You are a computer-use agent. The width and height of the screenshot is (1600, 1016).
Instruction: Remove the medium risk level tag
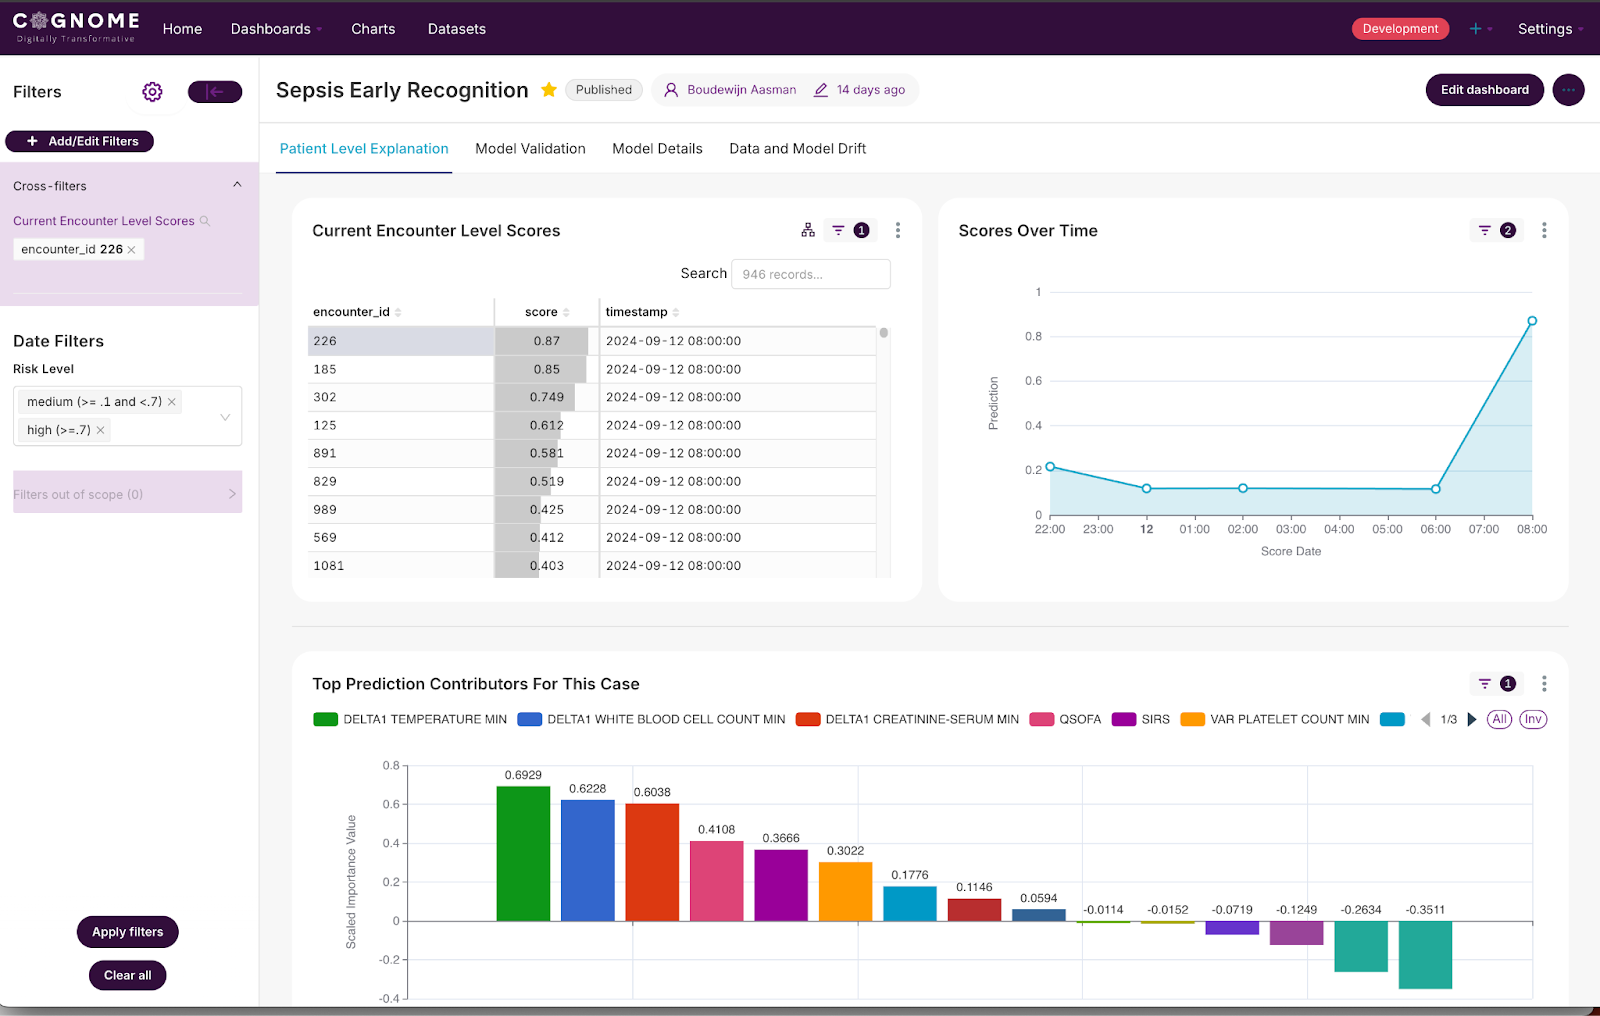tap(172, 402)
